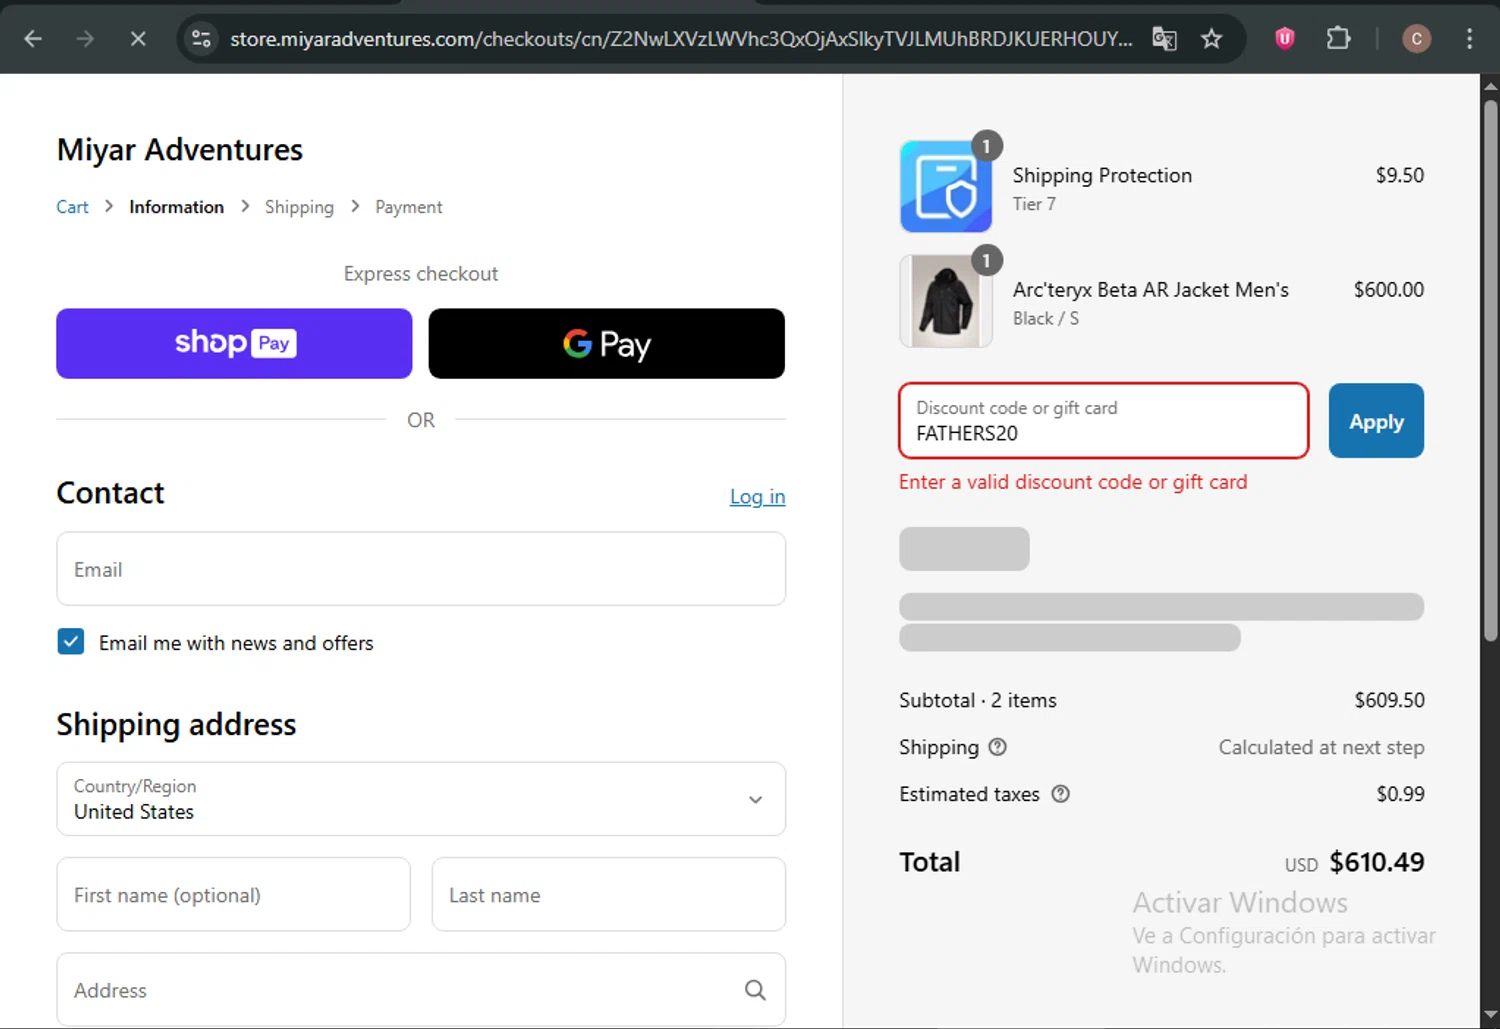Bookmark this page with star icon
1500x1029 pixels.
click(x=1212, y=39)
